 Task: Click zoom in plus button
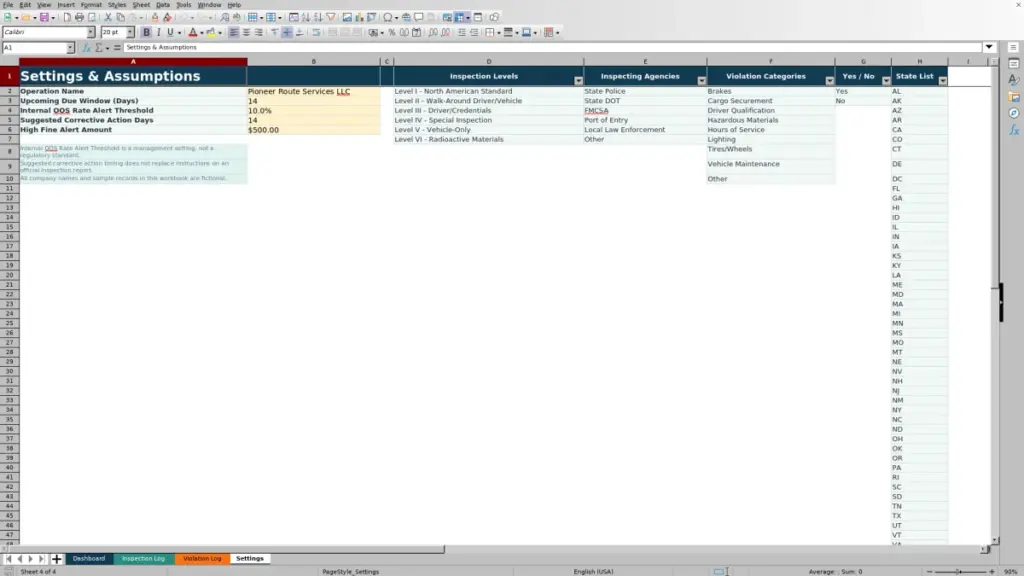[992, 572]
